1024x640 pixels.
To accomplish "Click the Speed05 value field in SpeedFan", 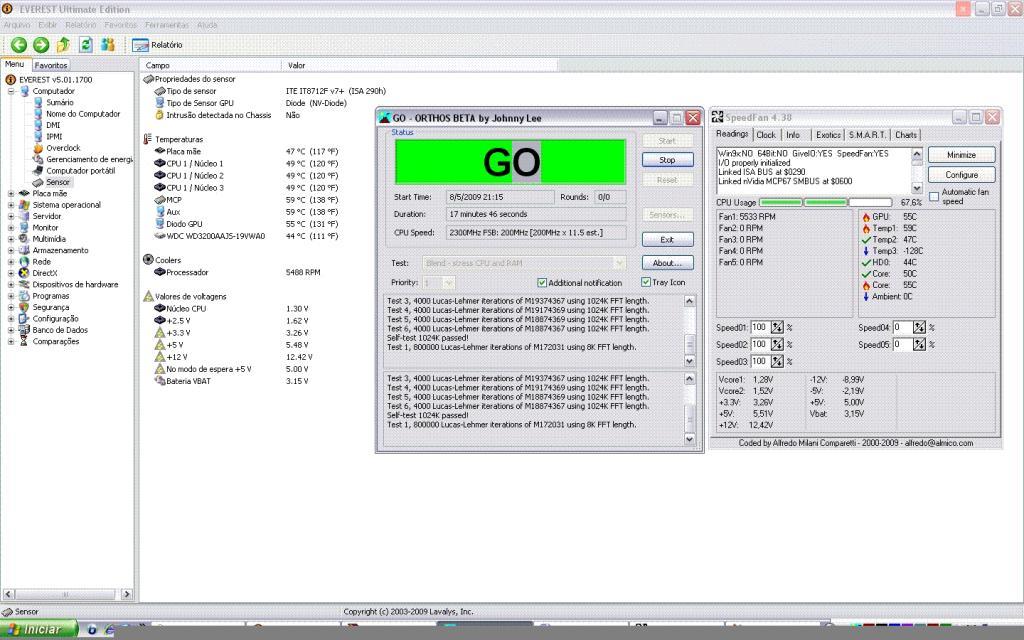I will [x=903, y=344].
